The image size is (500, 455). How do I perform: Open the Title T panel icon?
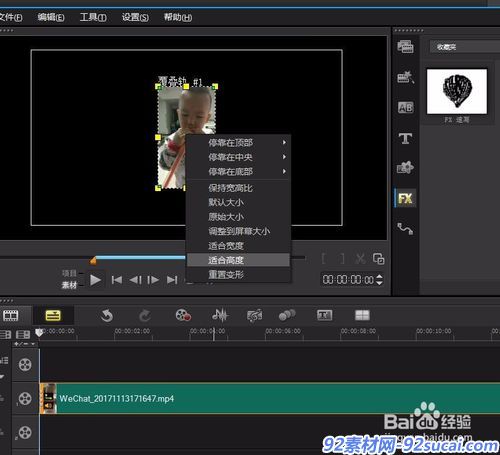405,138
